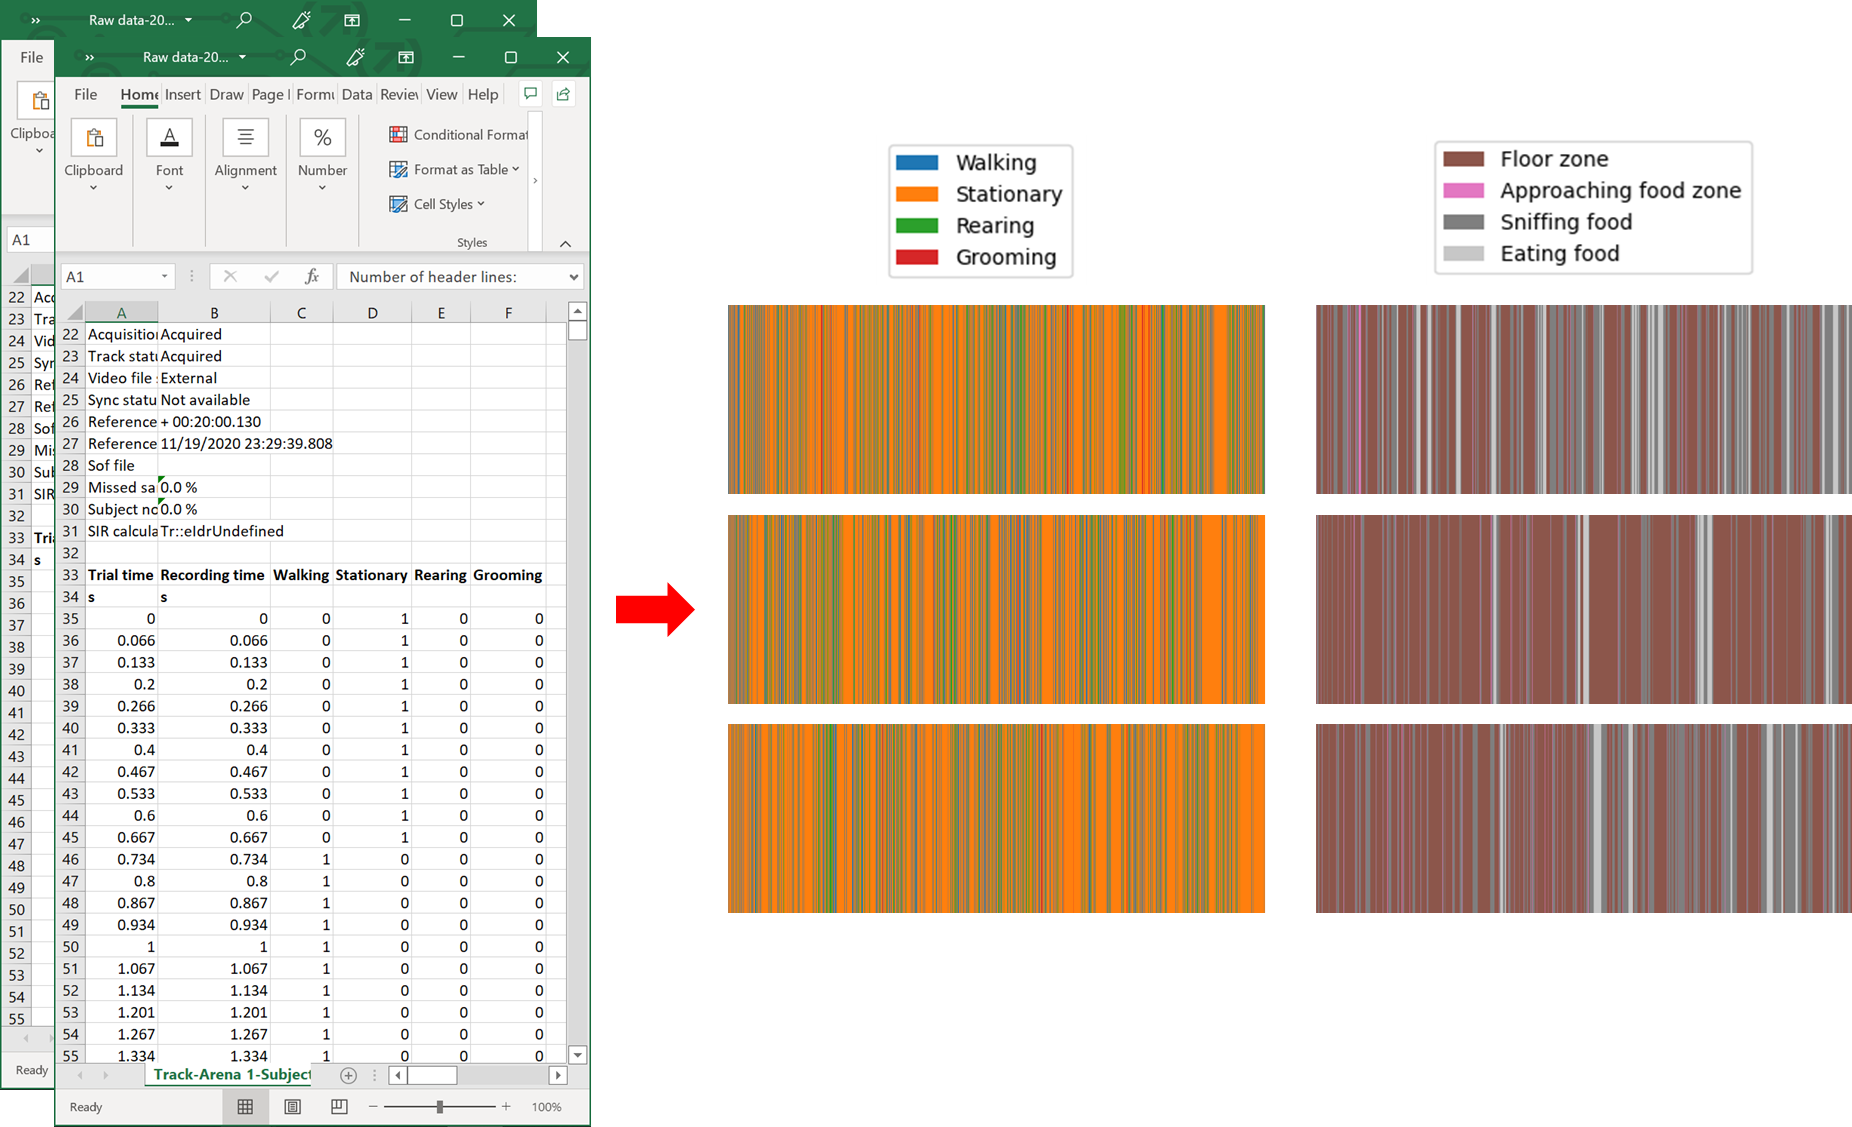Viewport: 1852px width, 1127px height.
Task: Click inside the formula bar
Action: click(x=430, y=276)
